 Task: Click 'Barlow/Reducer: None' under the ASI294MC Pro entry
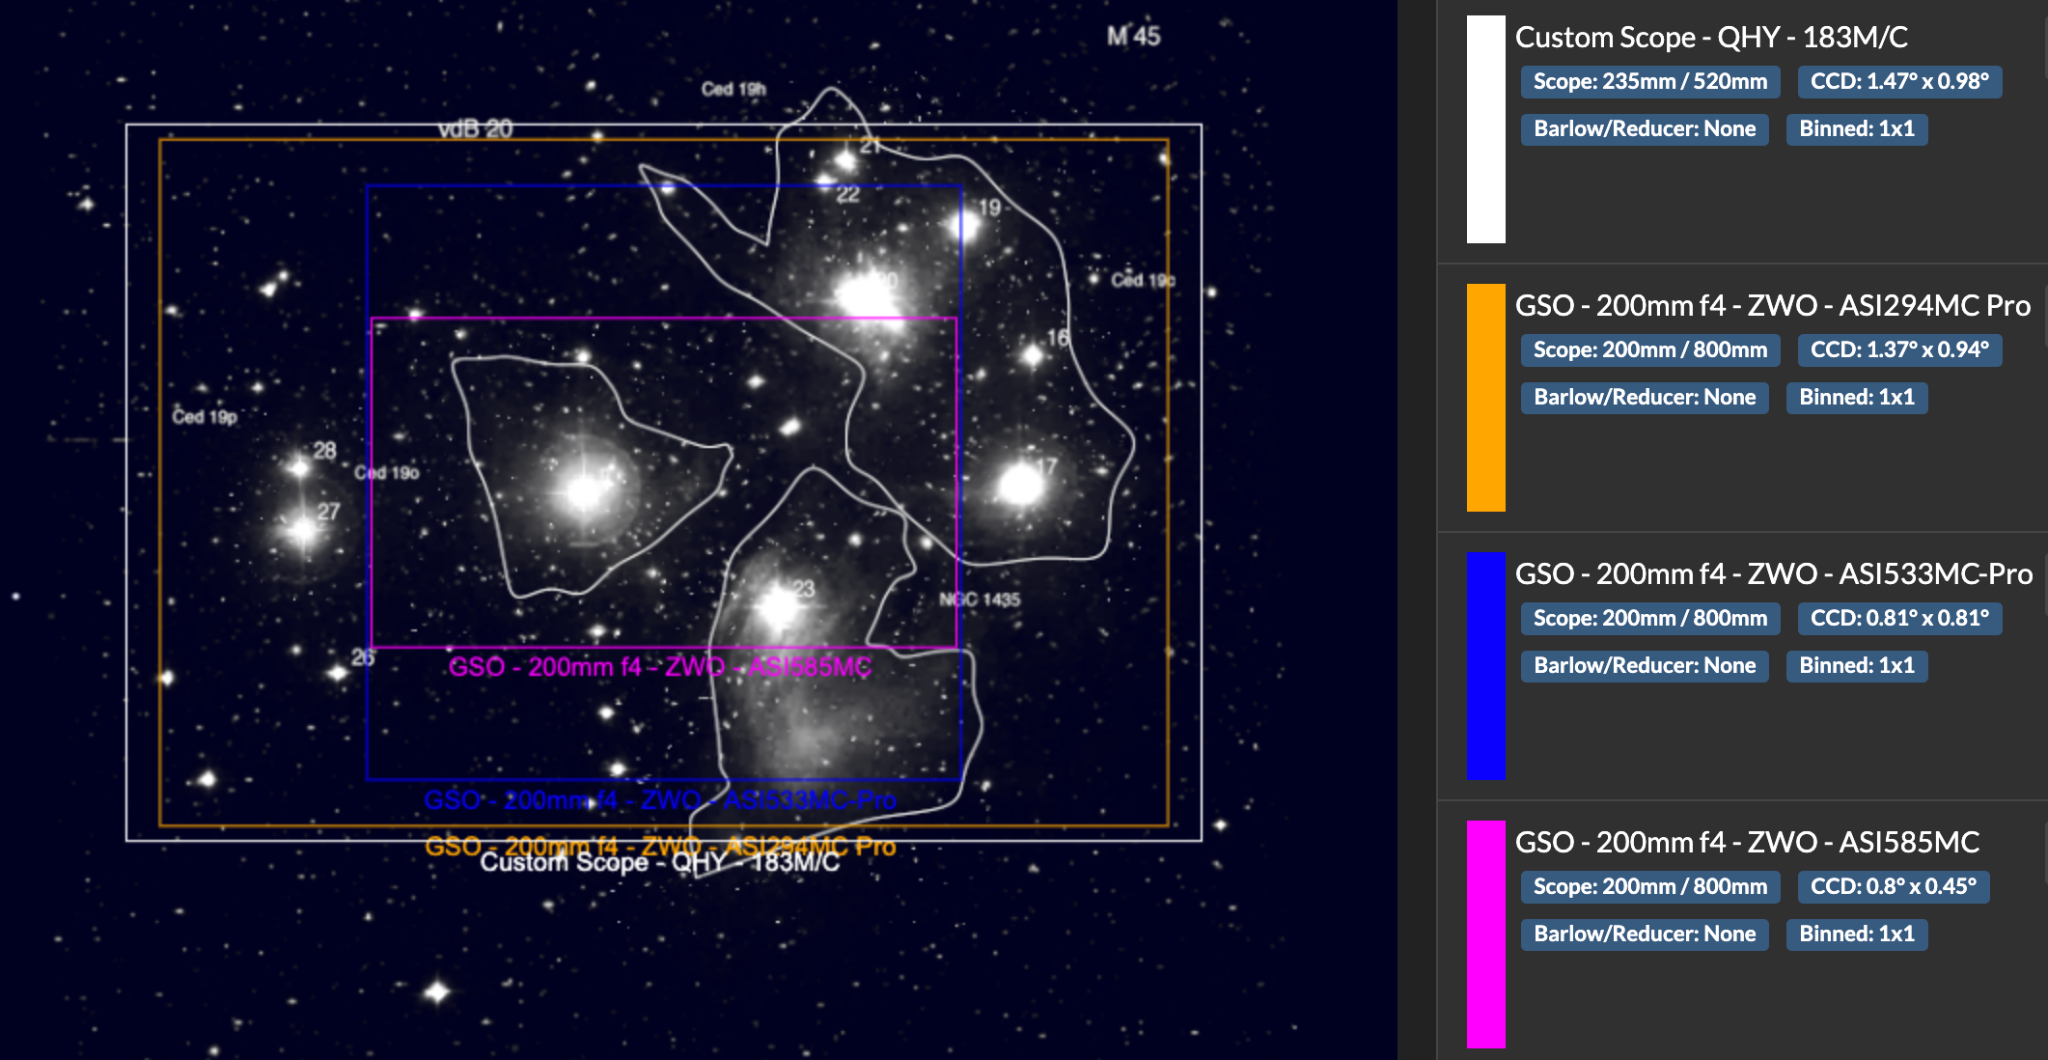(x=1645, y=398)
